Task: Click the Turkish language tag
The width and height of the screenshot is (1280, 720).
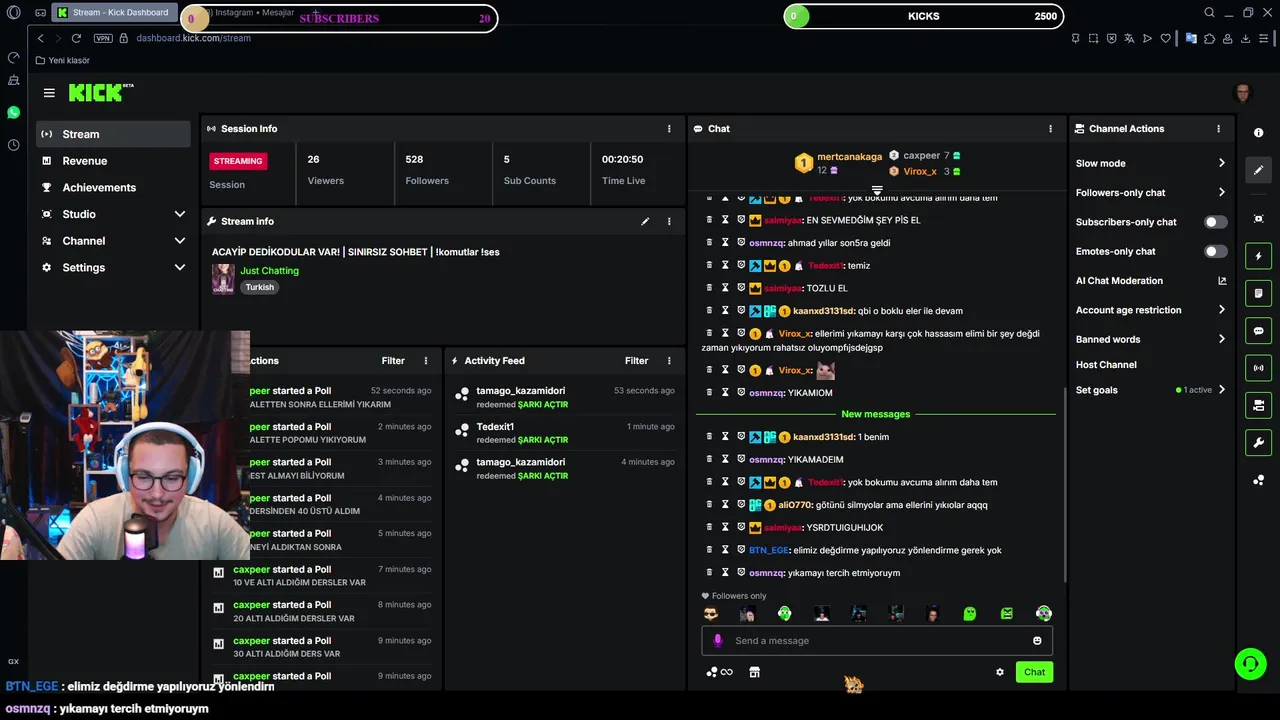Action: coord(260,287)
